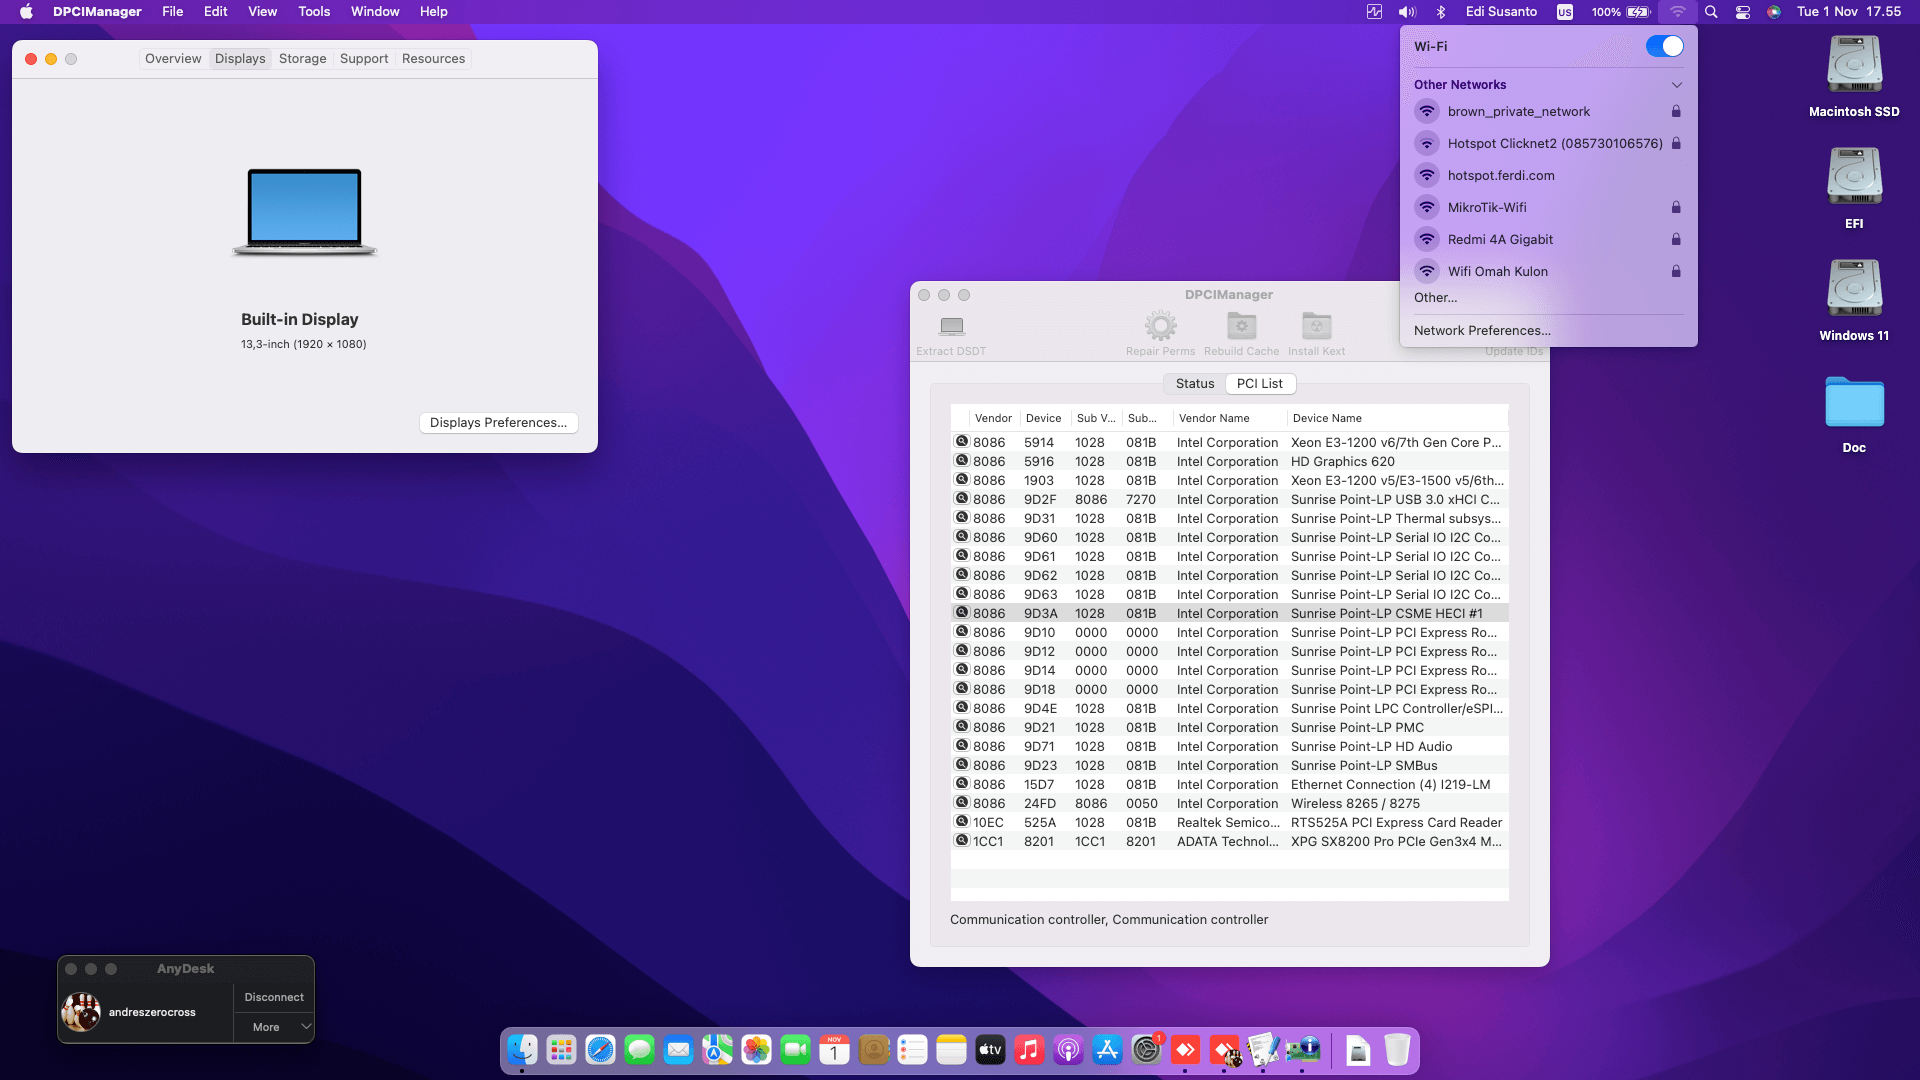Open Control Center from menu bar
Screen dimensions: 1920x1080
(x=1743, y=12)
